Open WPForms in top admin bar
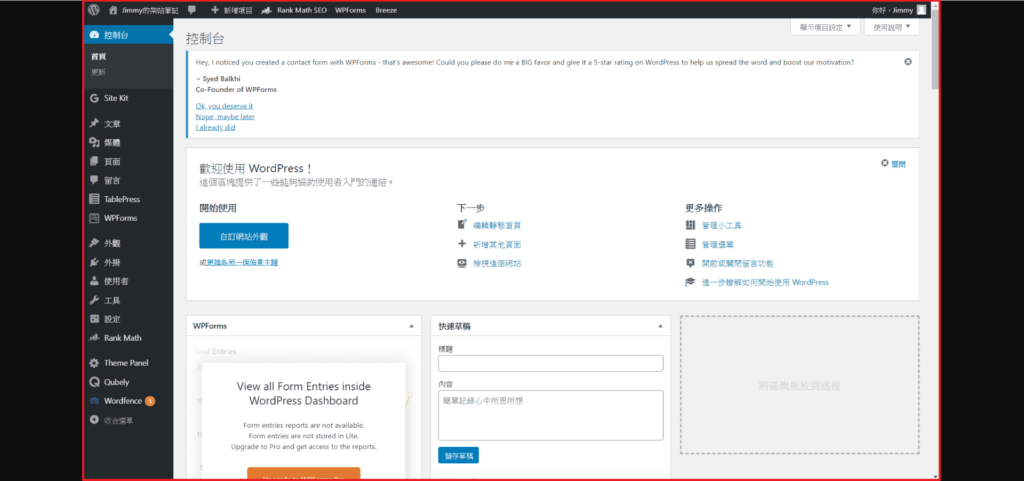This screenshot has height=481, width=1024. point(350,10)
